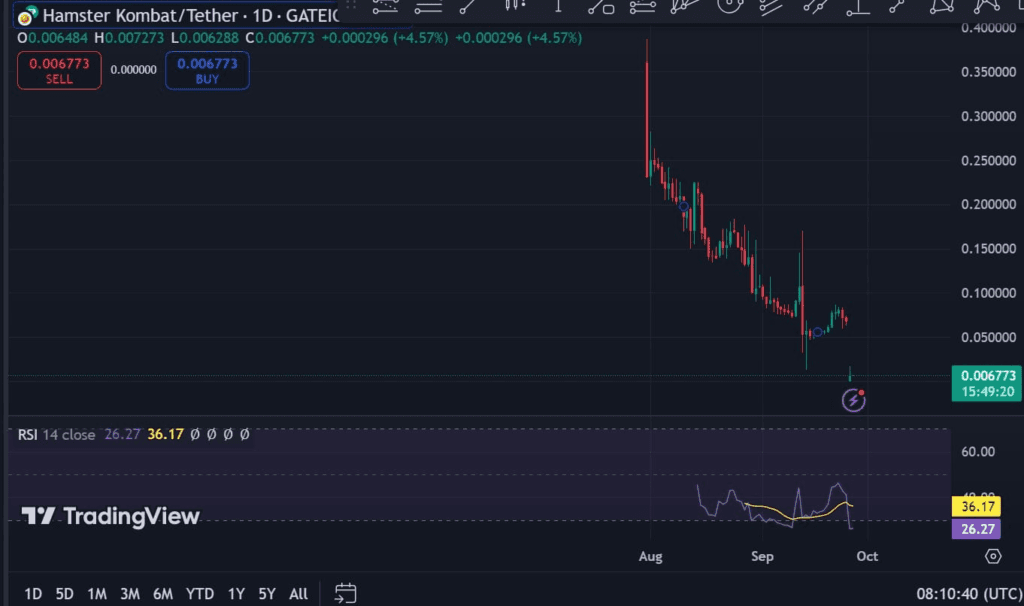This screenshot has width=1024, height=606.
Task: Click the yellow 36.17 RSI scale label
Action: 976,506
